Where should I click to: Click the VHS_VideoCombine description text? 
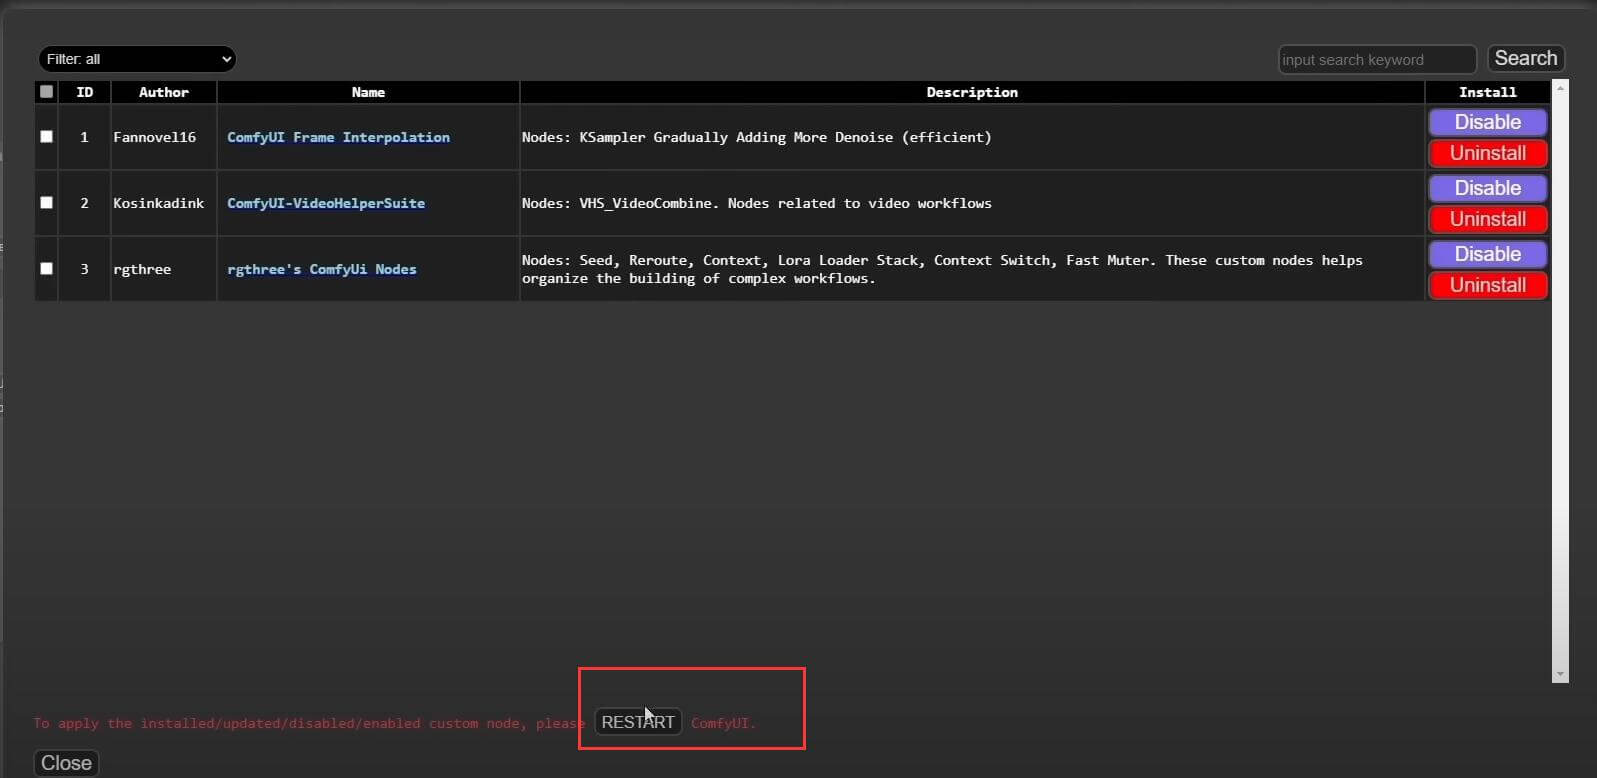coord(757,203)
